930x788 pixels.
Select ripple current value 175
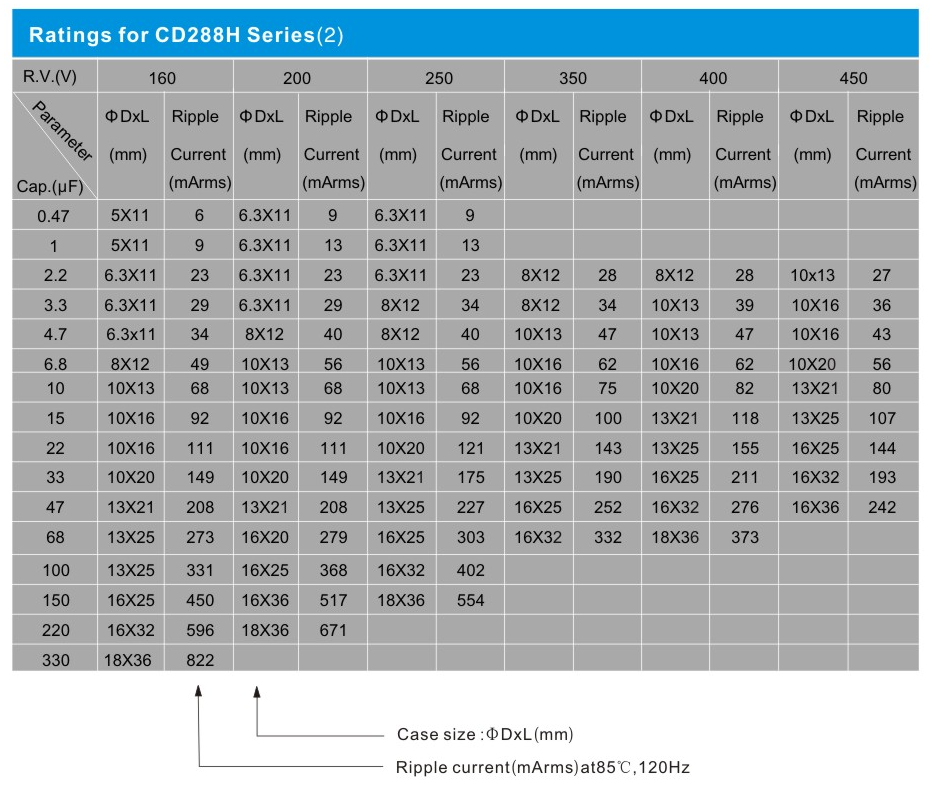tap(470, 478)
